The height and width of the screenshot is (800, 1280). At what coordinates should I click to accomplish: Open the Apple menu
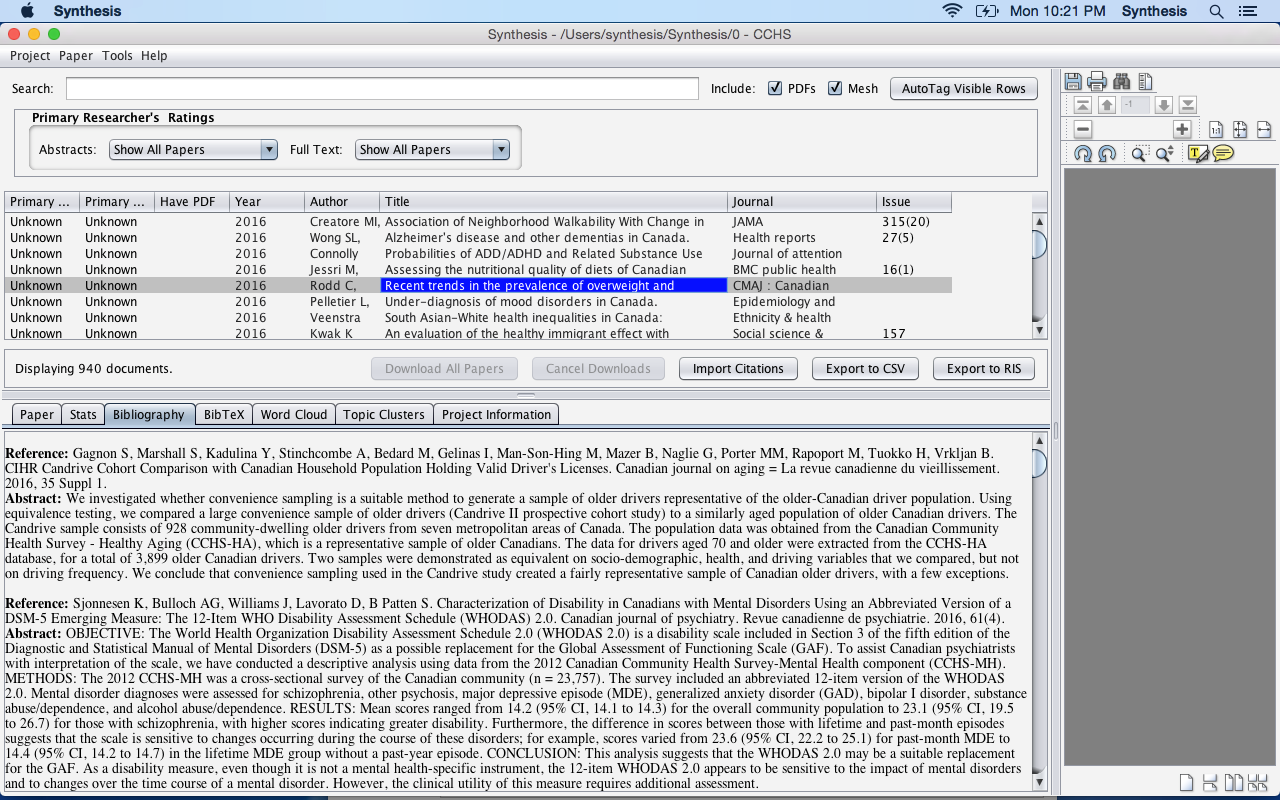(27, 11)
